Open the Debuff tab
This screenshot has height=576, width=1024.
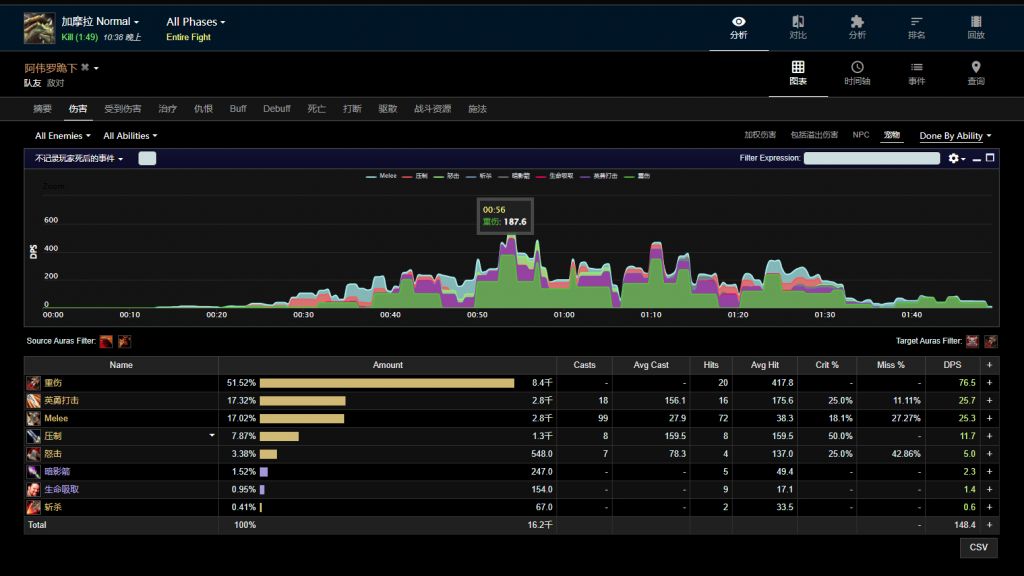(x=277, y=109)
